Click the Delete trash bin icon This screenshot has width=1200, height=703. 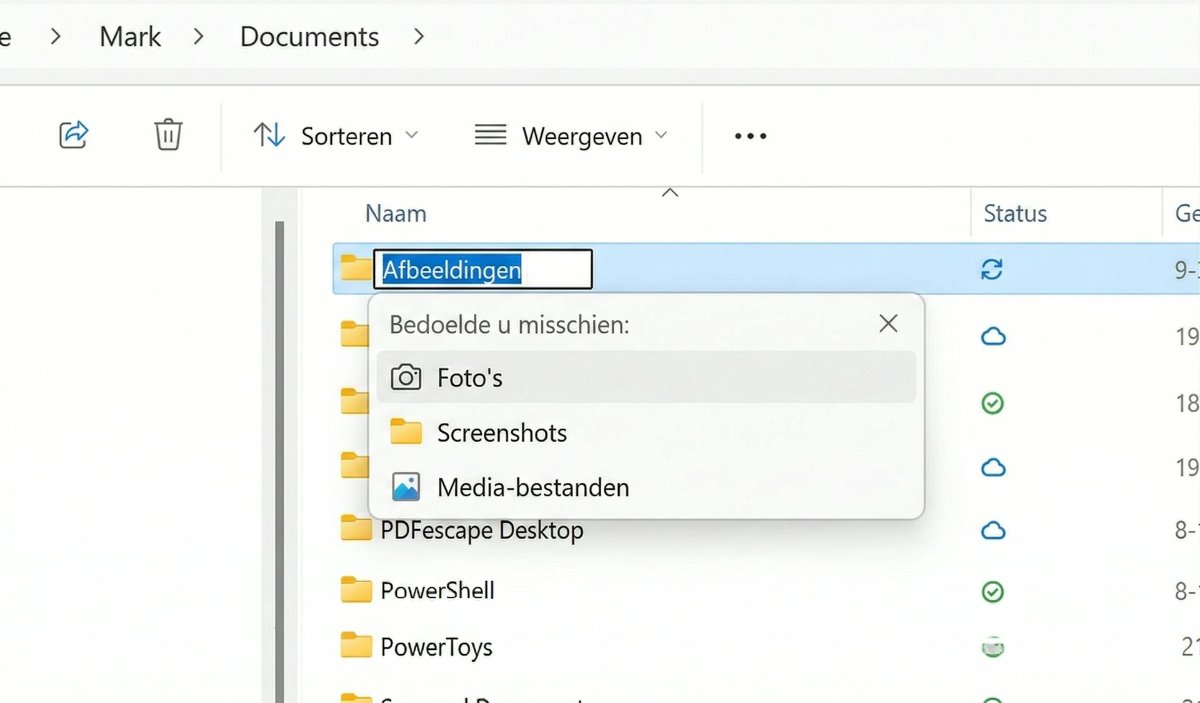click(168, 135)
